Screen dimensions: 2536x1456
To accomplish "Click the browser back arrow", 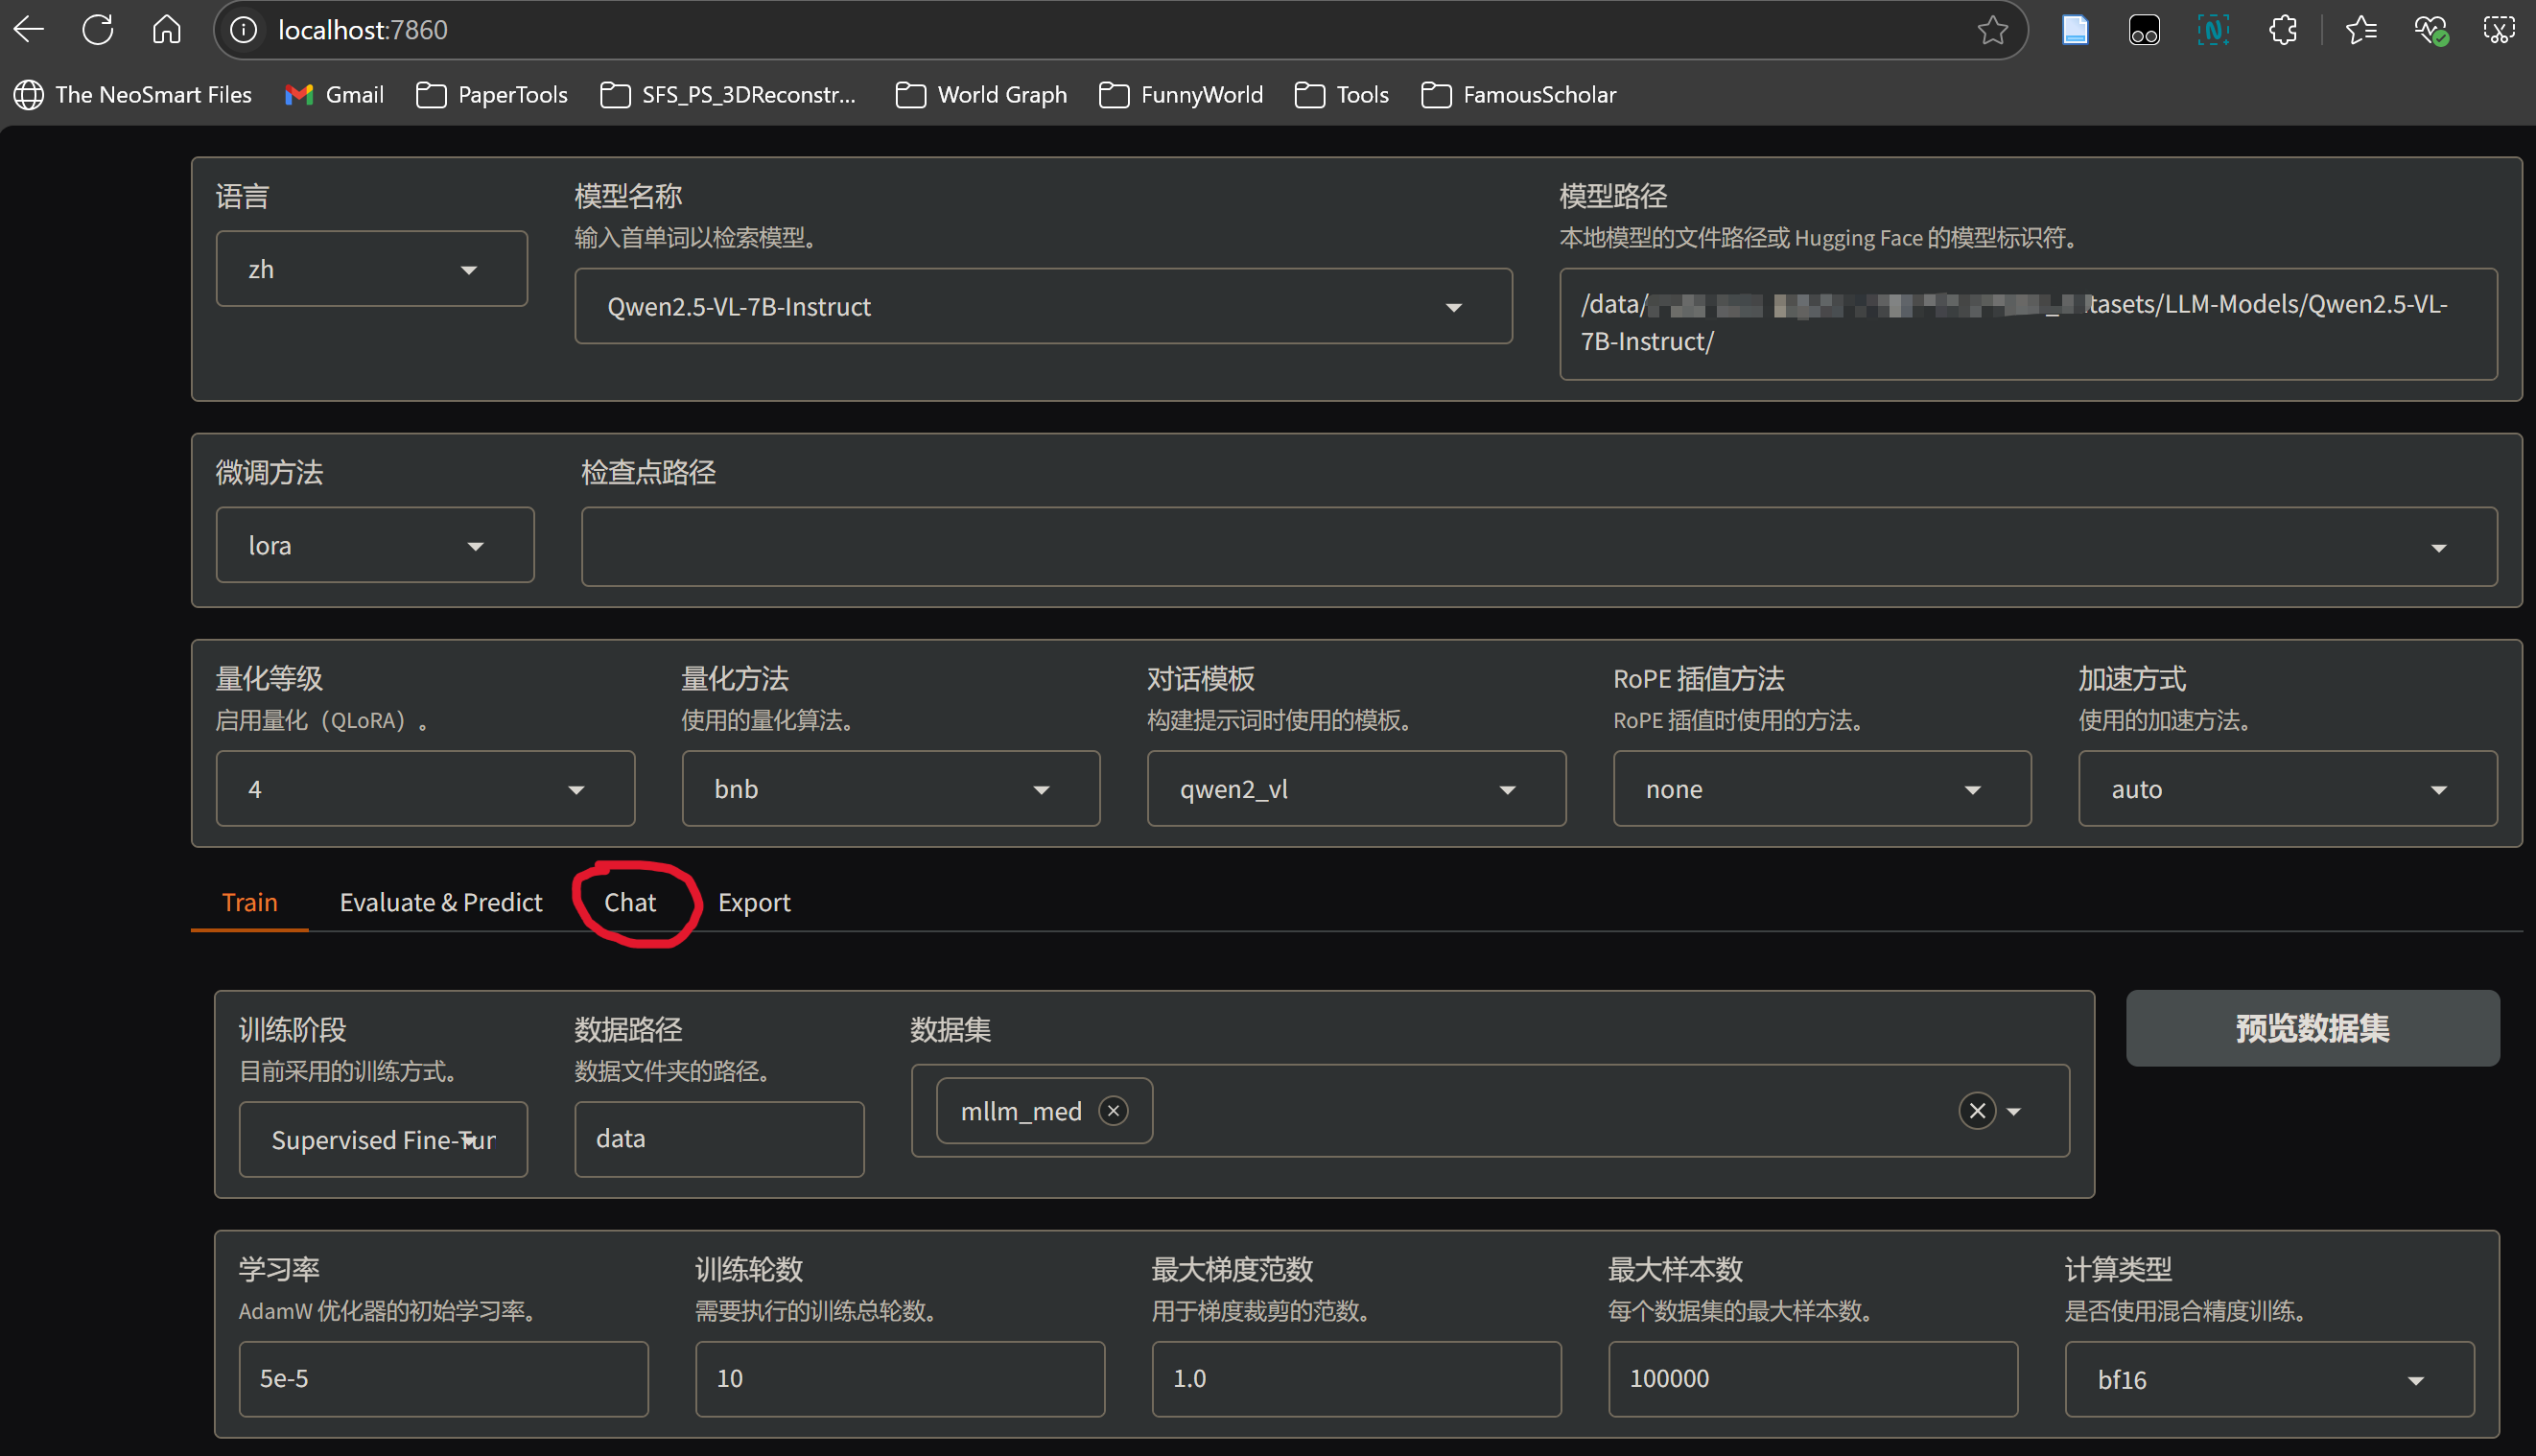I will pos(29,30).
